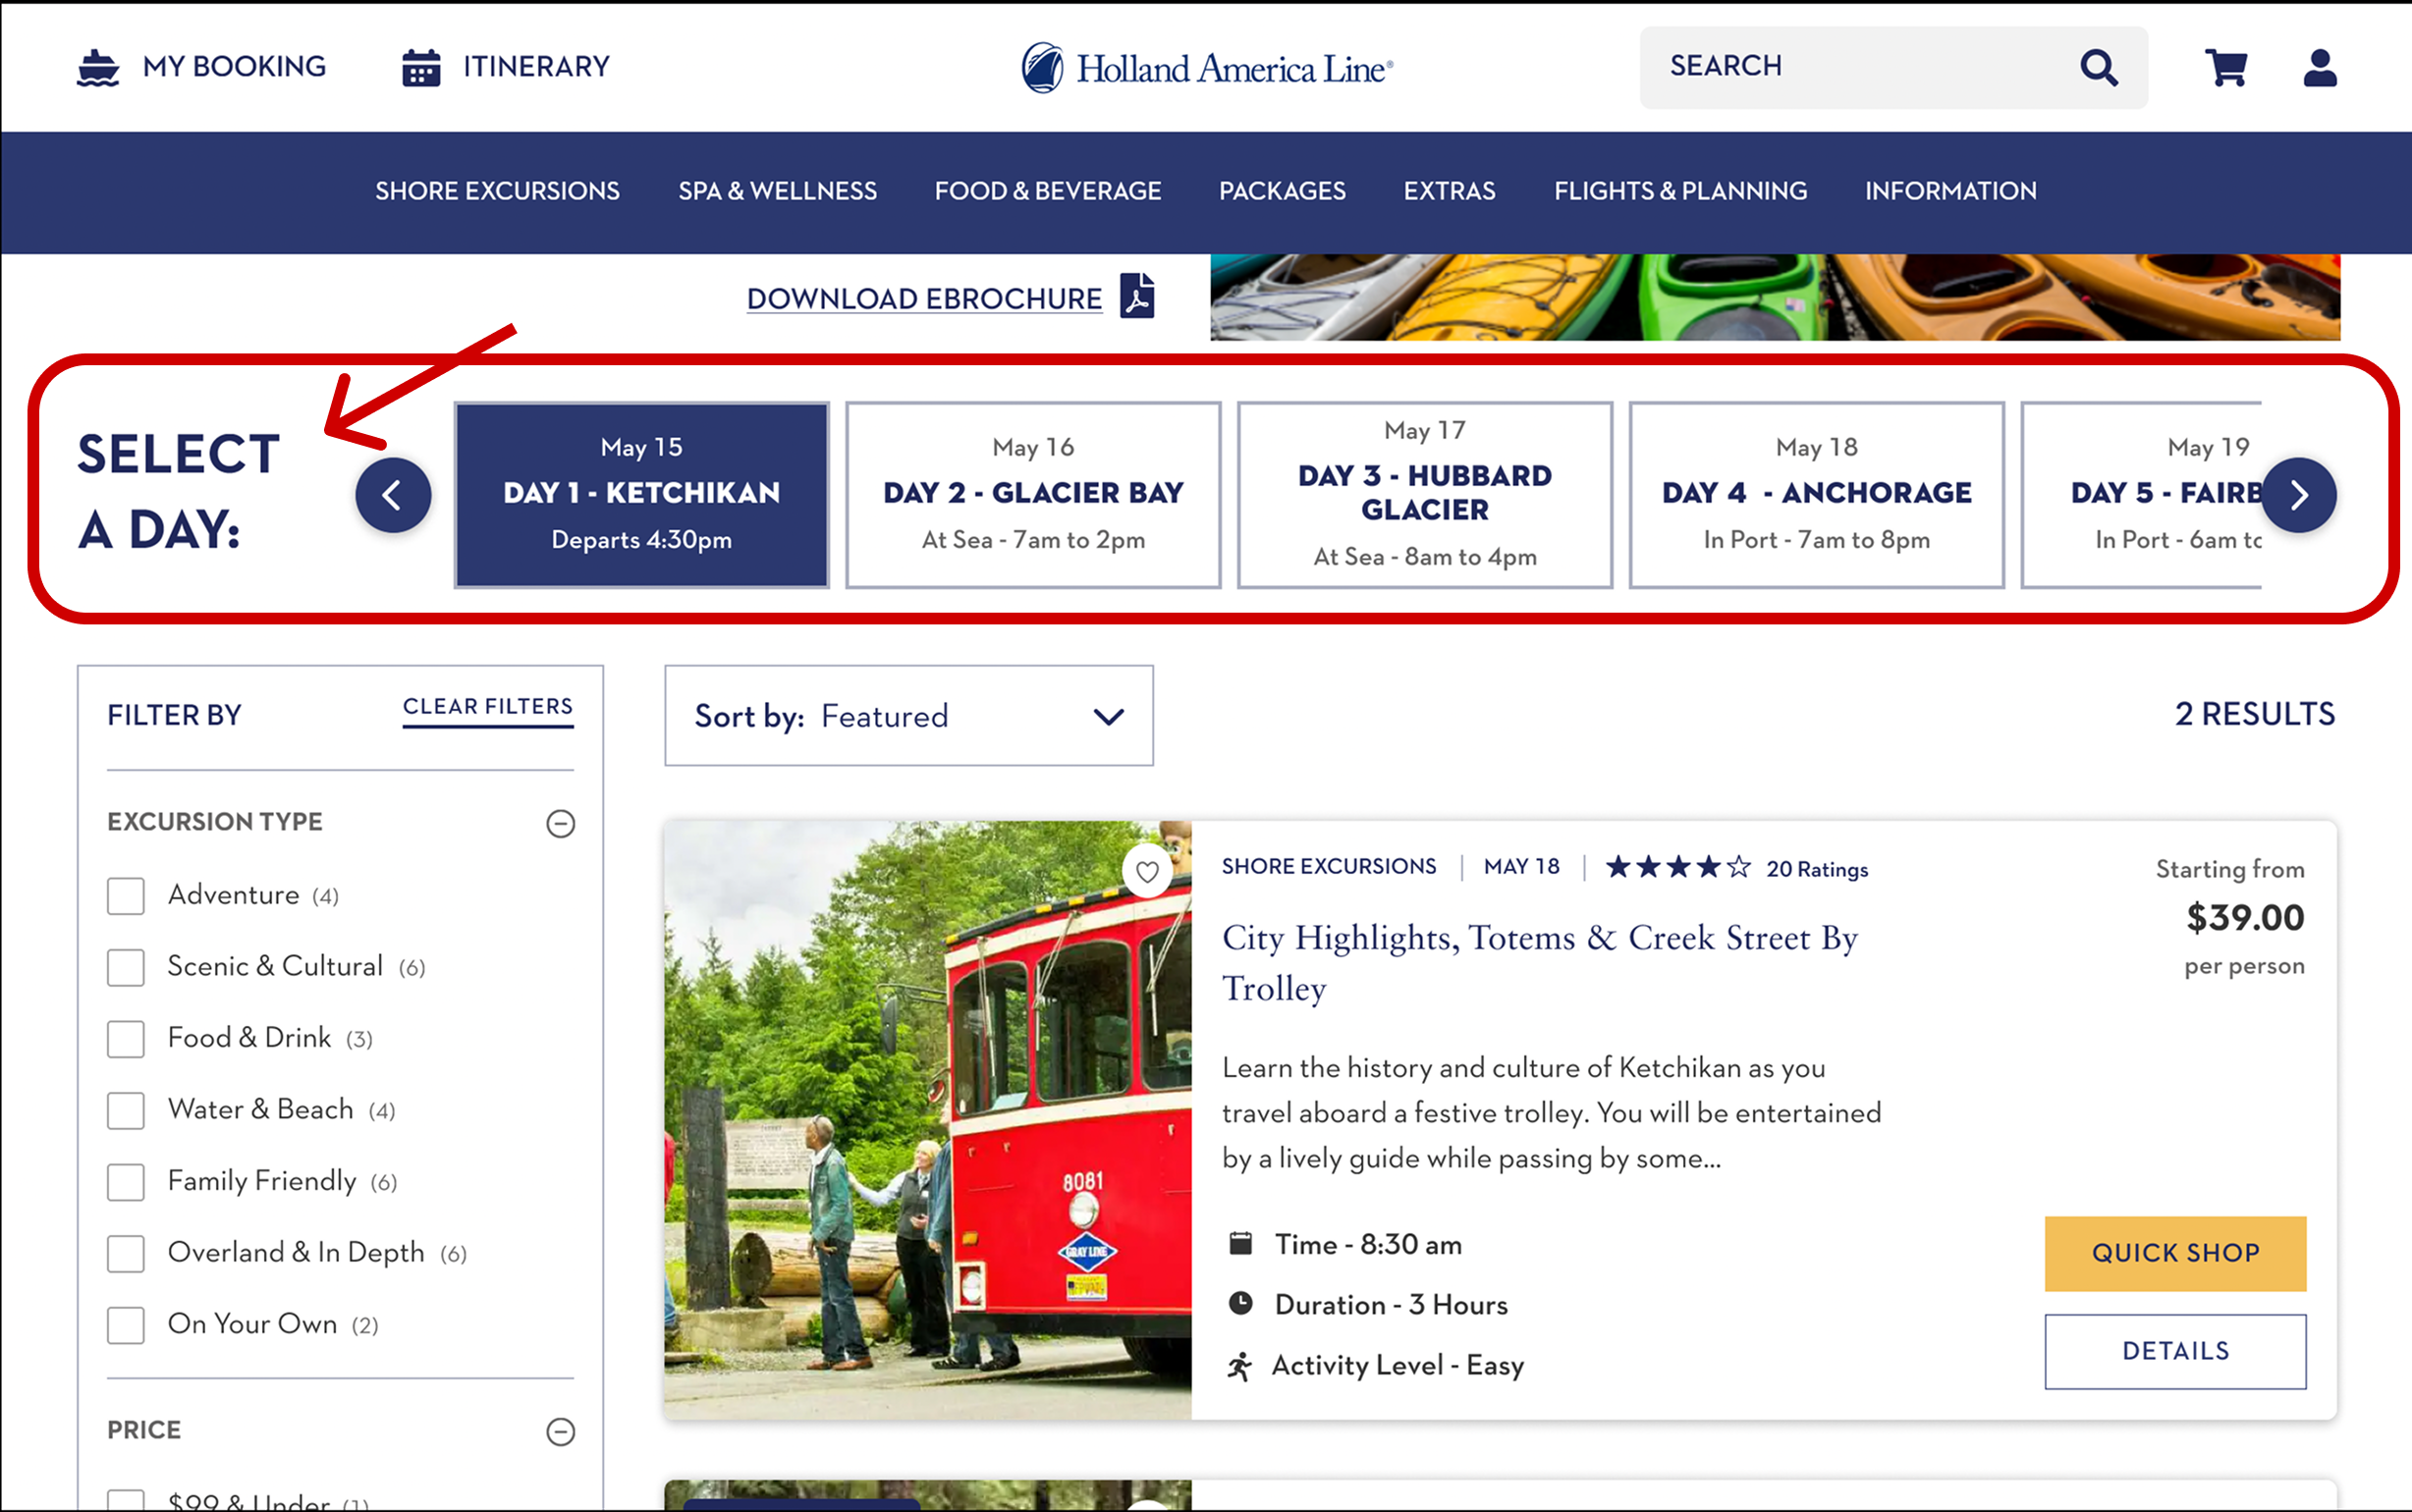Image resolution: width=2412 pixels, height=1512 pixels.
Task: Select the Day 2 - Glacier Bay tab
Action: pyautogui.click(x=1033, y=494)
